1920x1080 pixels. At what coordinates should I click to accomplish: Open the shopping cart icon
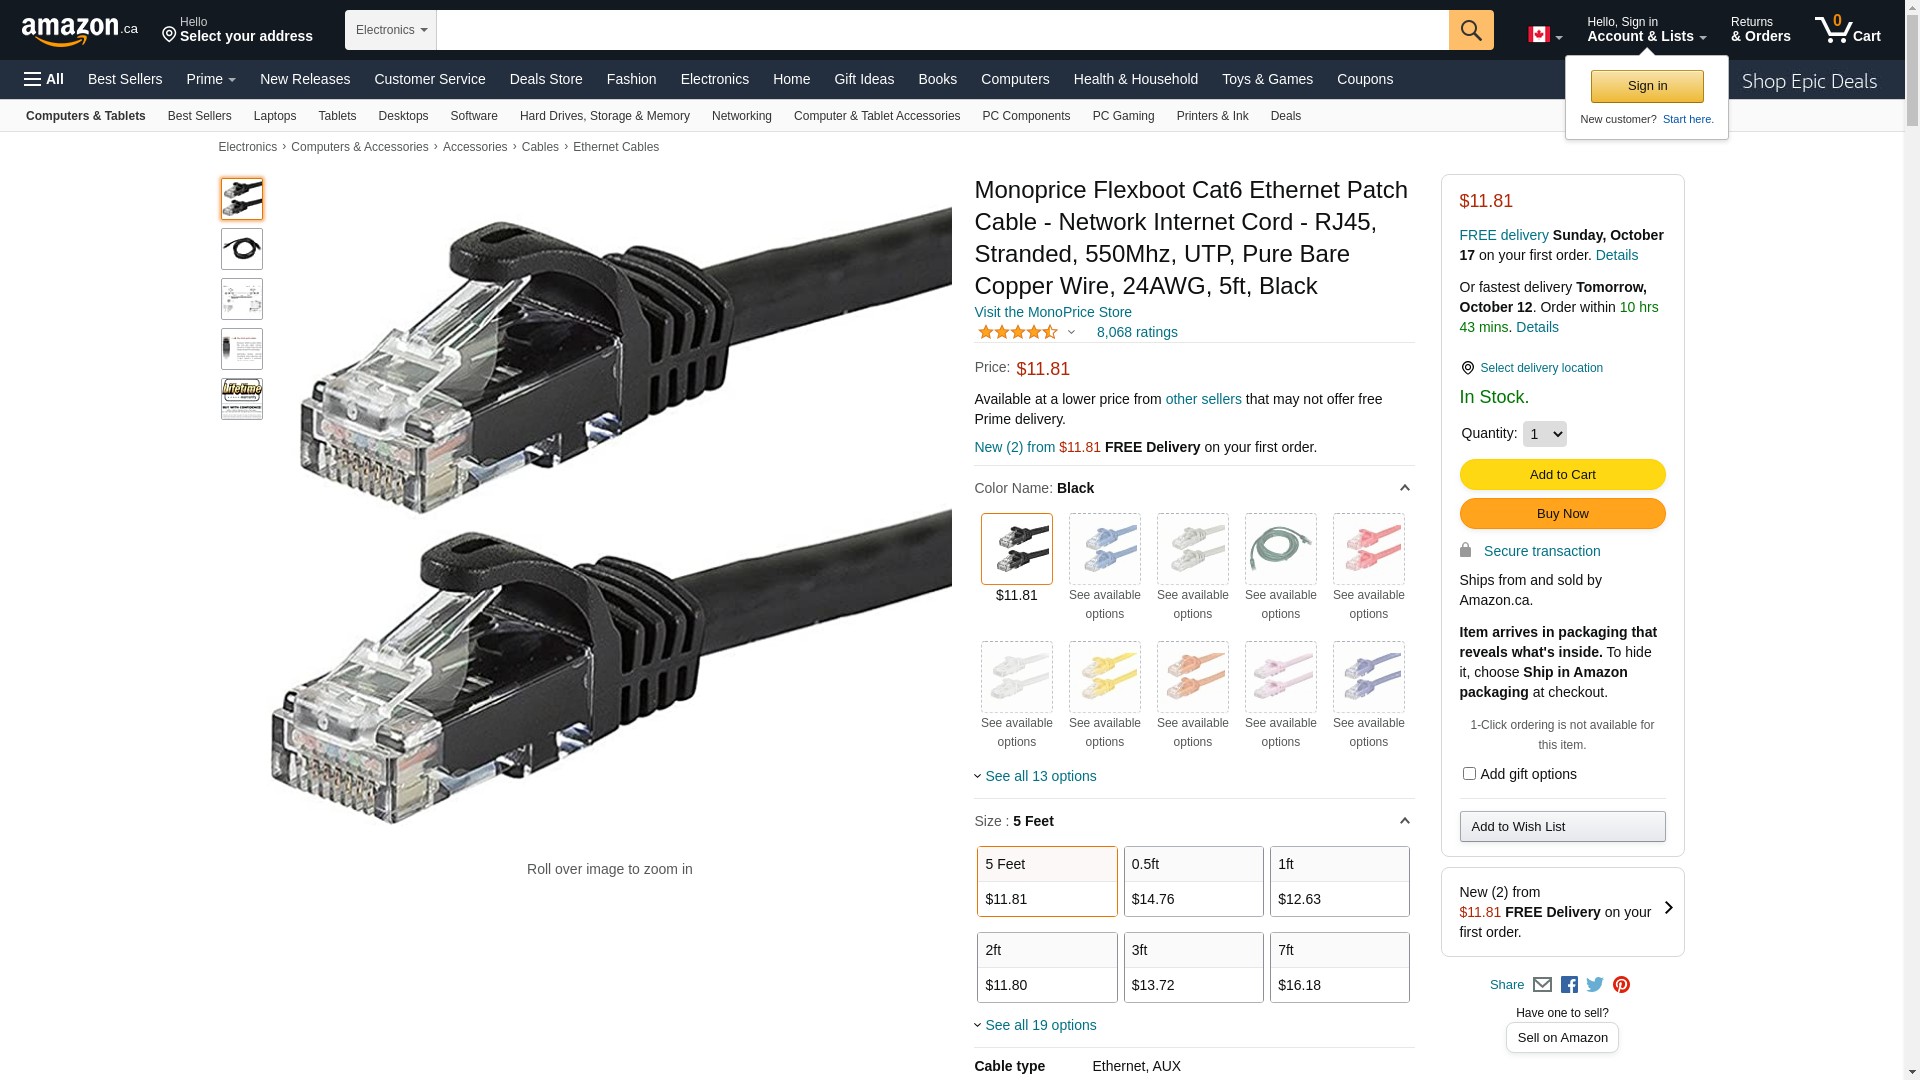(1847, 30)
